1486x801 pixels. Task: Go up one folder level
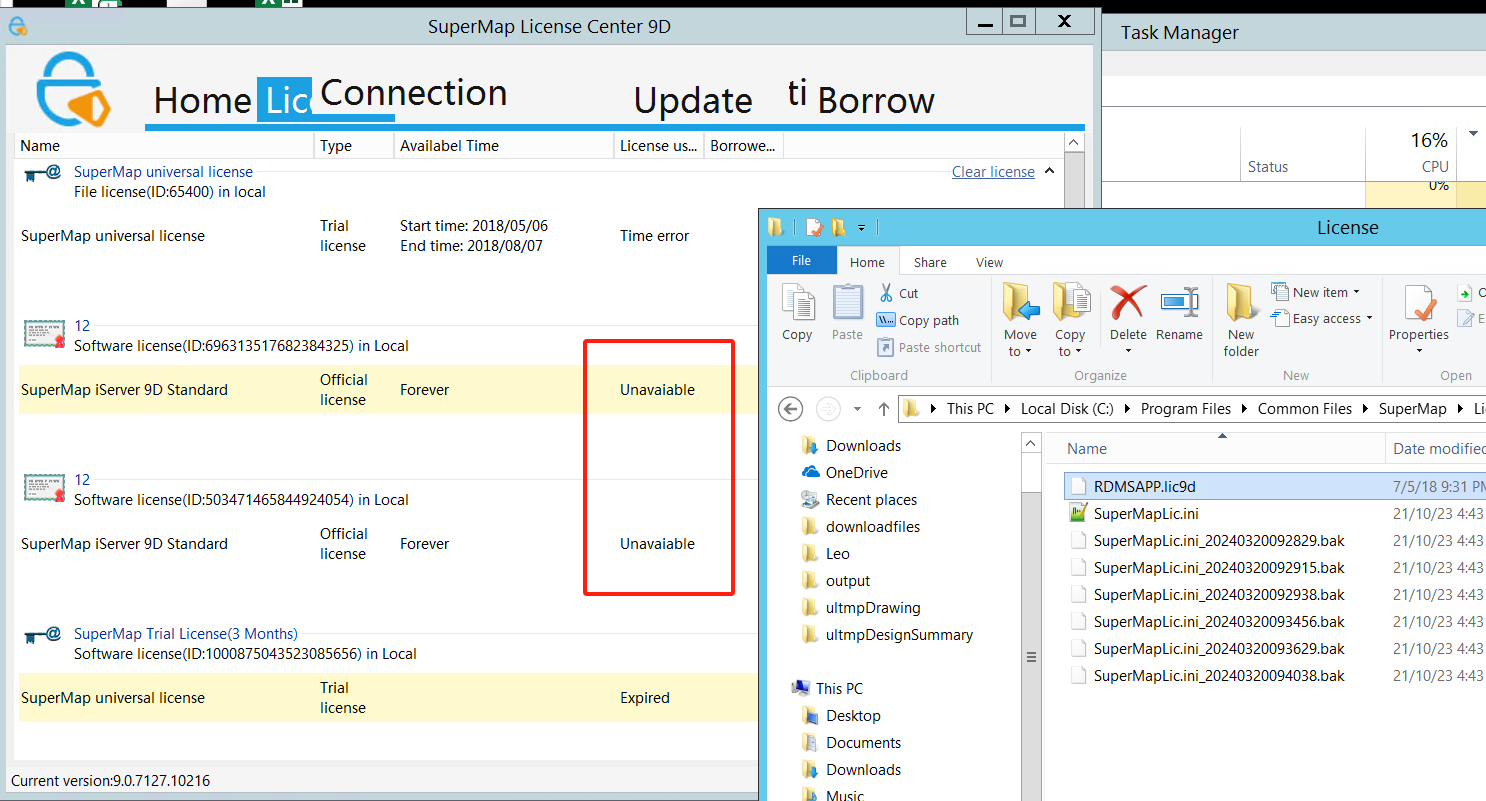click(x=884, y=409)
